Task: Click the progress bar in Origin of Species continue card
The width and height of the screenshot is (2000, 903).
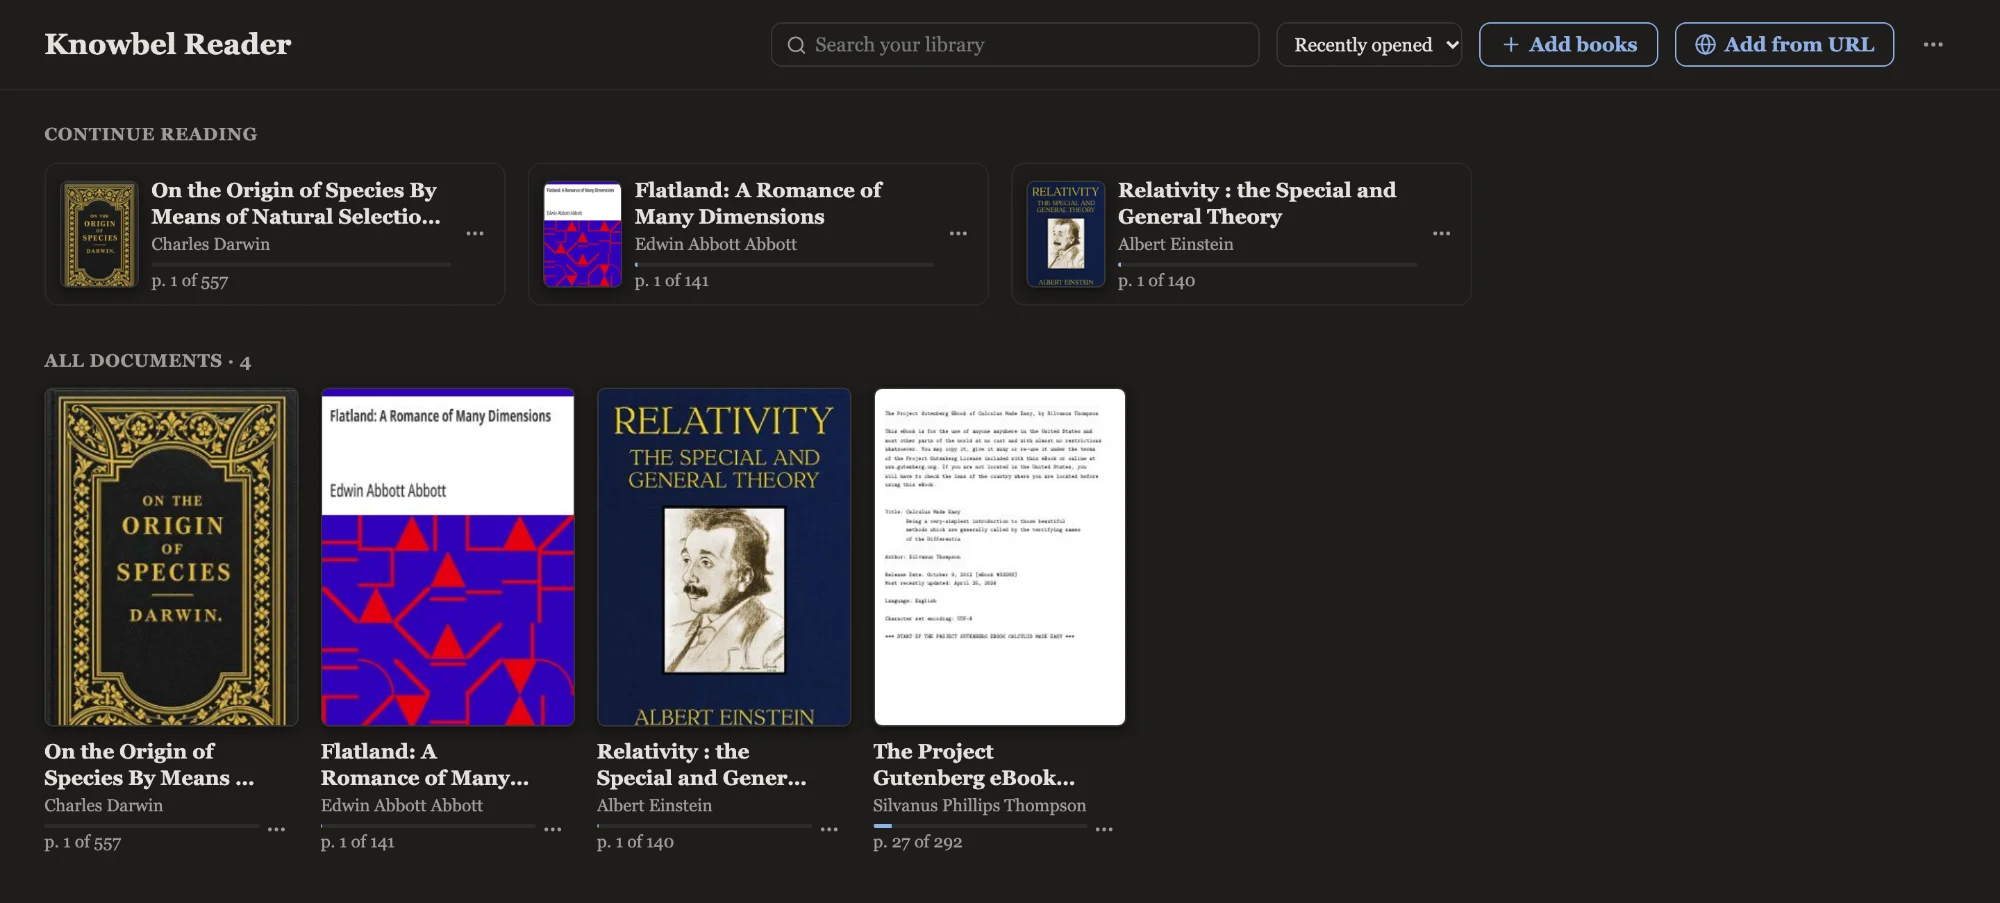Action: tap(301, 265)
